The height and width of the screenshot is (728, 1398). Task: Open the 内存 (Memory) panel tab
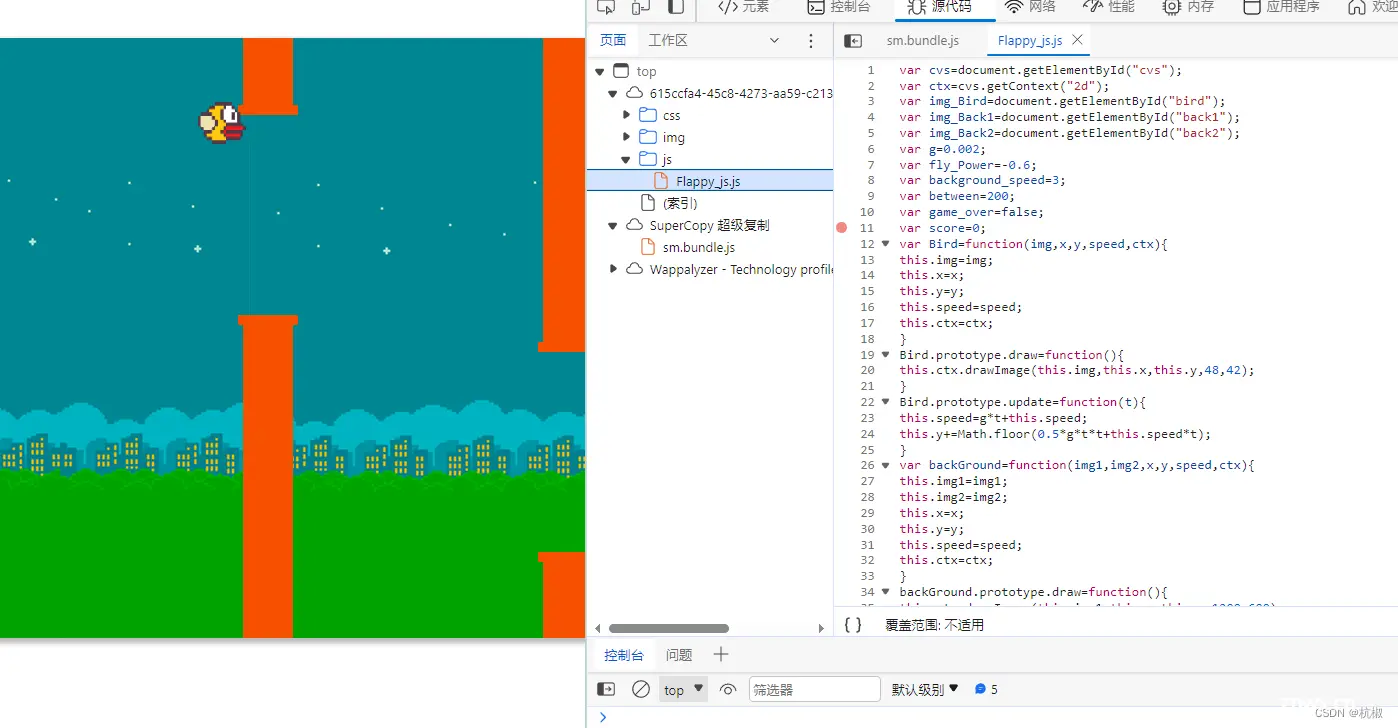[x=1188, y=7]
